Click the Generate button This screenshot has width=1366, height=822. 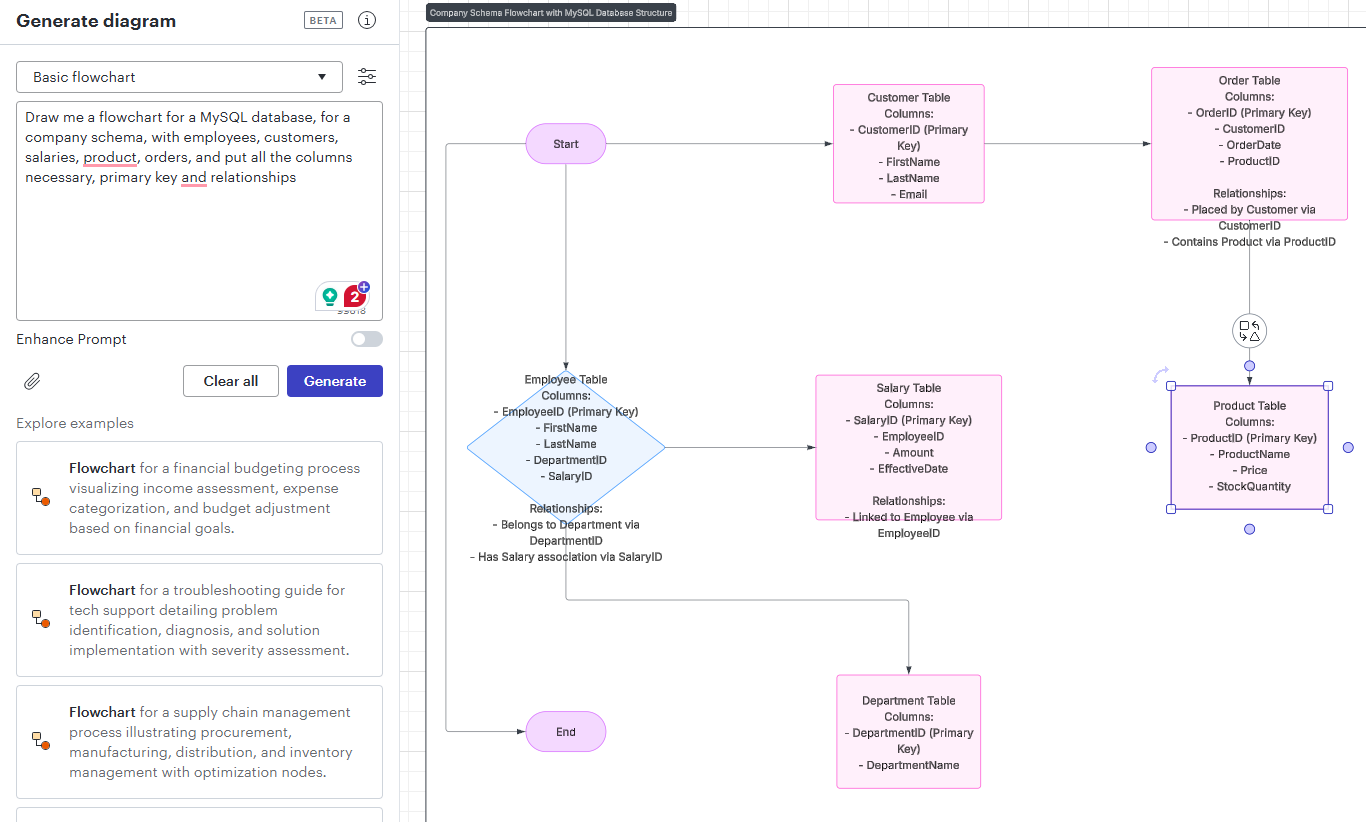[x=335, y=381]
